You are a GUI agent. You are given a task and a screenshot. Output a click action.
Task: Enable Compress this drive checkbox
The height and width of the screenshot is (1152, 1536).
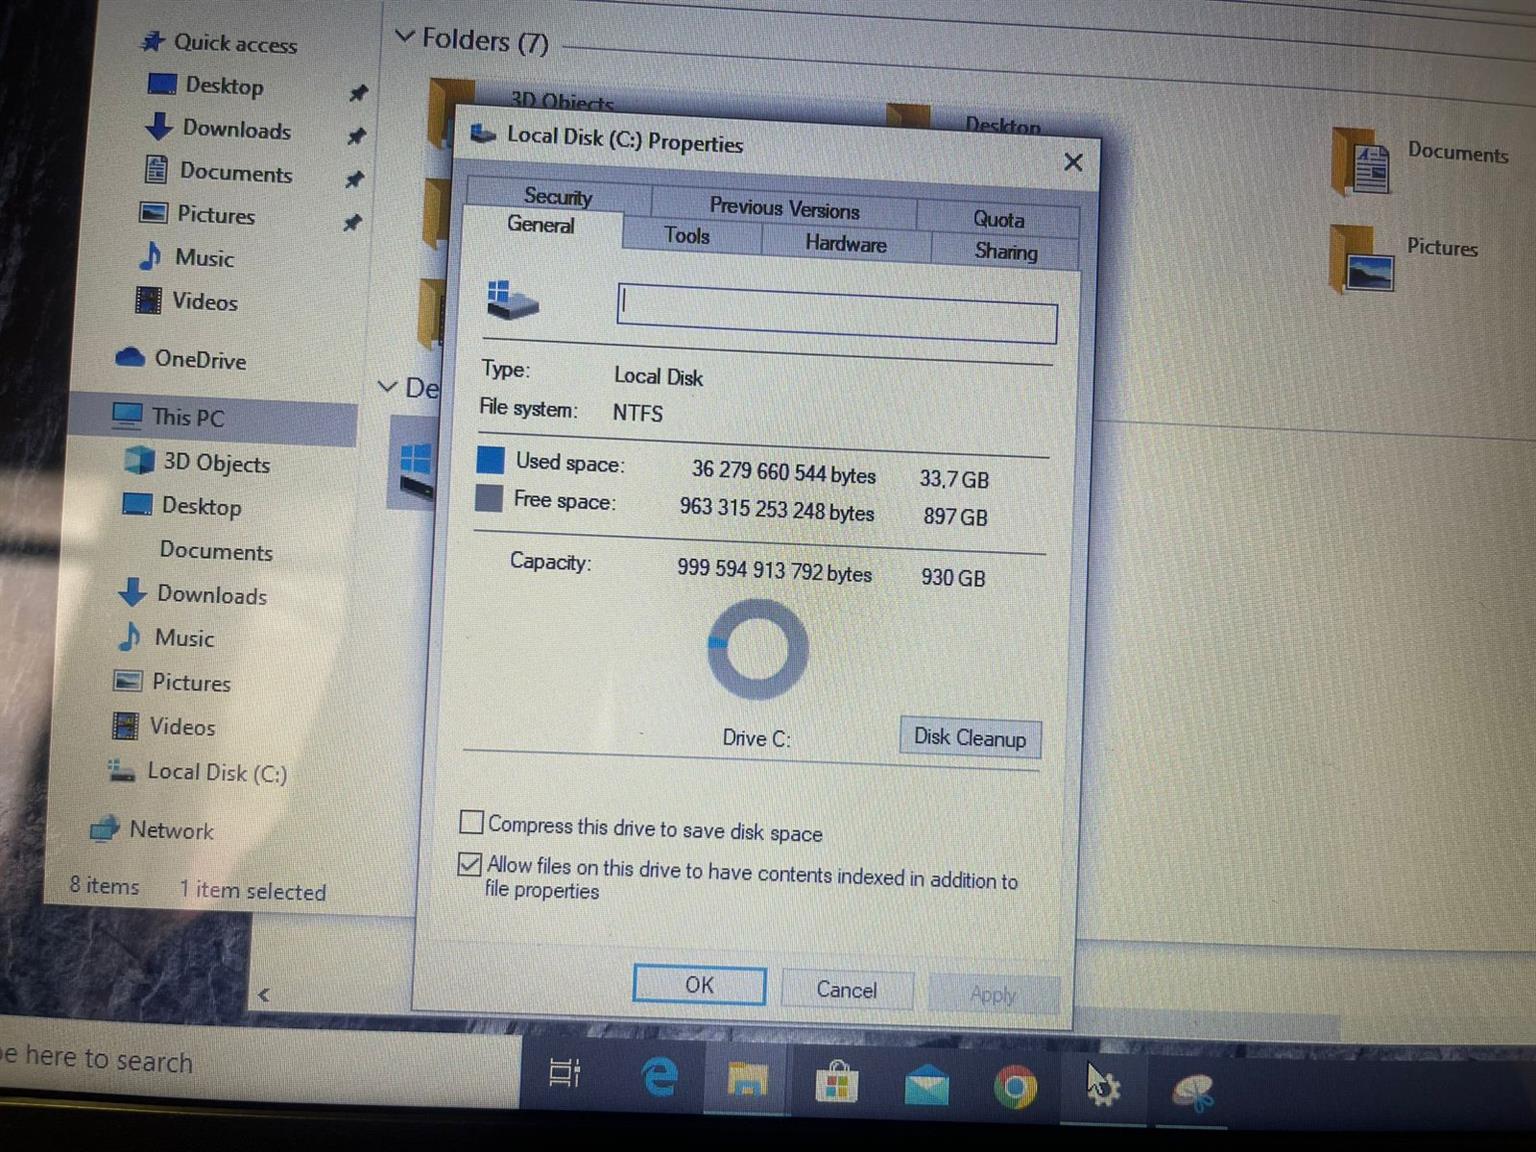click(471, 822)
